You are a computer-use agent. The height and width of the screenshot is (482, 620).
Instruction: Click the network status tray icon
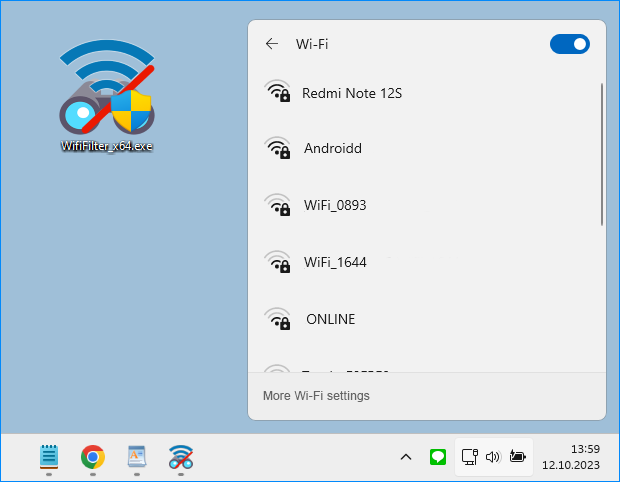click(x=469, y=457)
